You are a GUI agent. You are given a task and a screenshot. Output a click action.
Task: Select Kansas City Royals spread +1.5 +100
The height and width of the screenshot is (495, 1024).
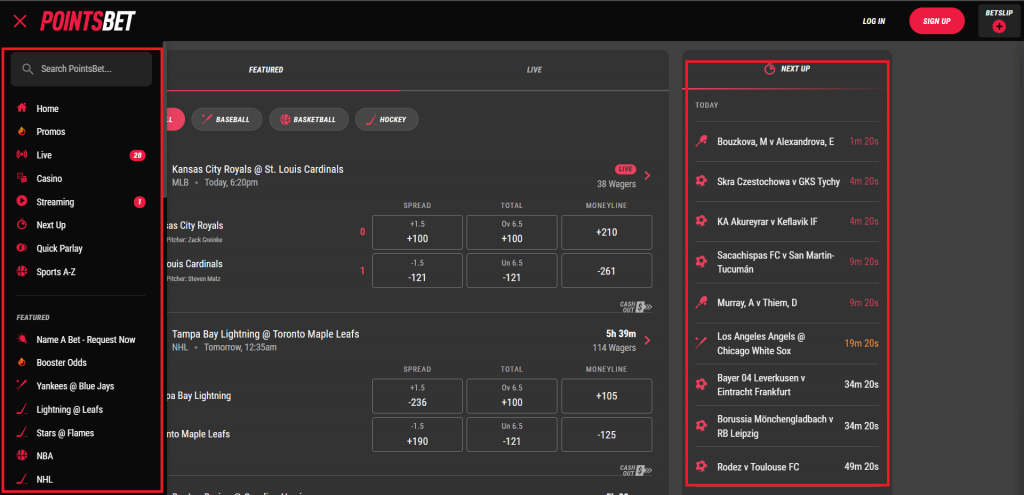tap(417, 232)
